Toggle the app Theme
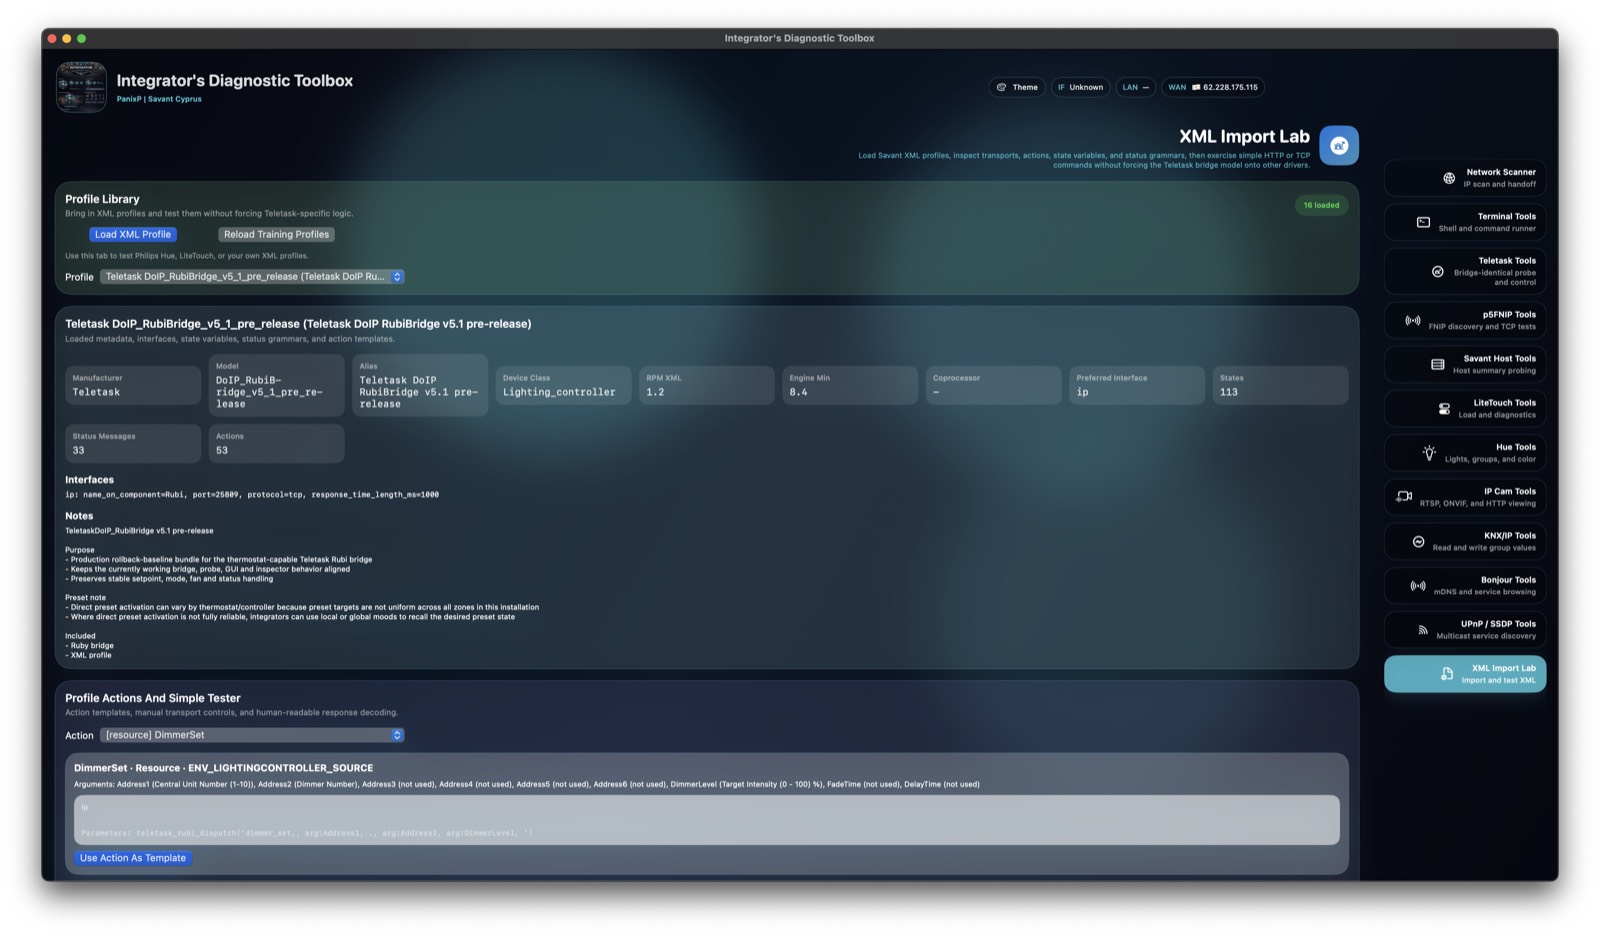Viewport: 1600px width, 936px height. pyautogui.click(x=1018, y=87)
